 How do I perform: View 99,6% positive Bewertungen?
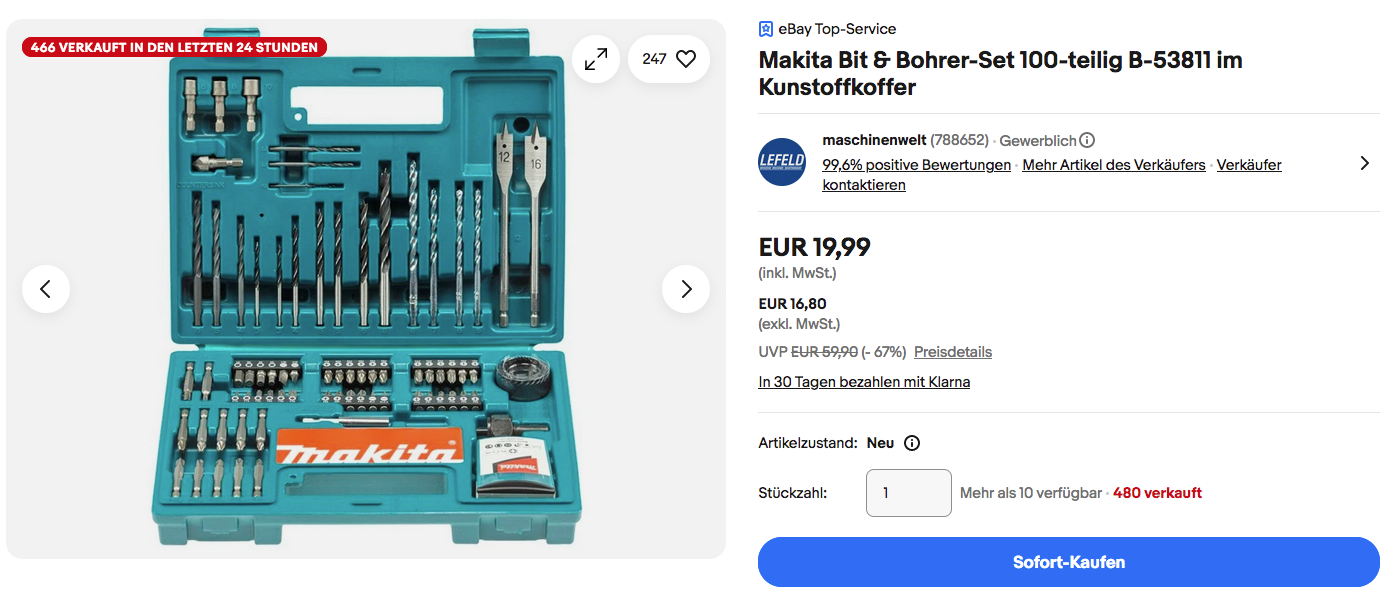pos(916,165)
